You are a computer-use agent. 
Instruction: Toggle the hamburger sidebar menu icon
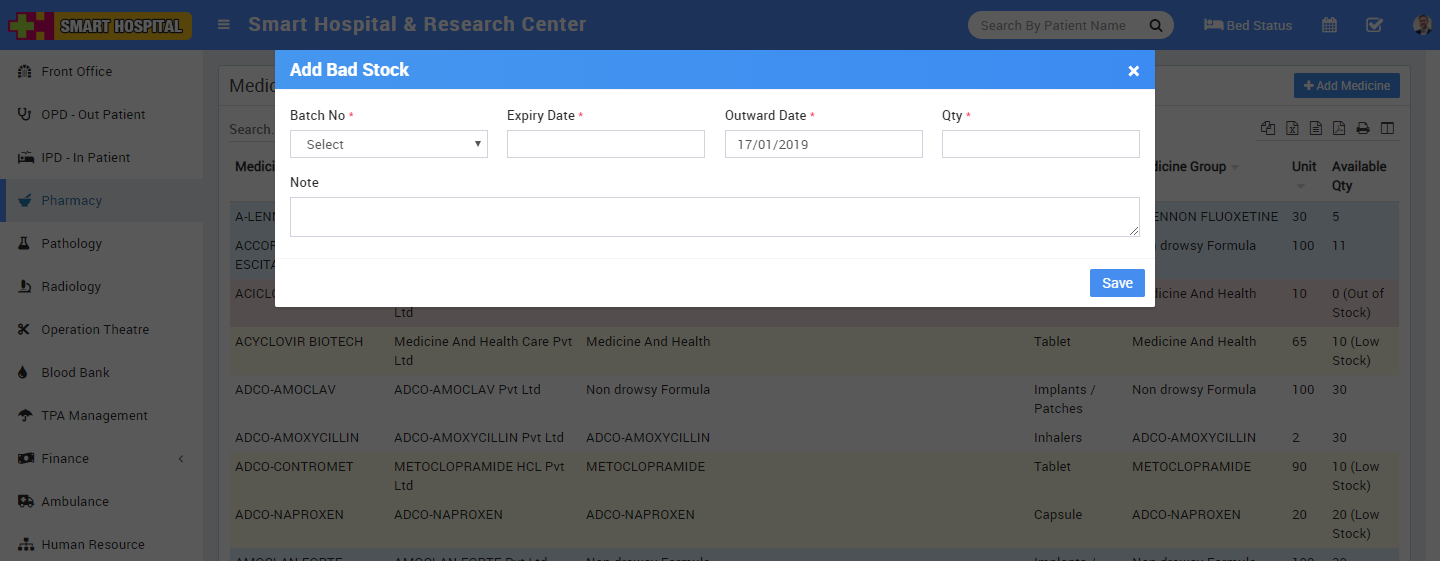pyautogui.click(x=223, y=25)
